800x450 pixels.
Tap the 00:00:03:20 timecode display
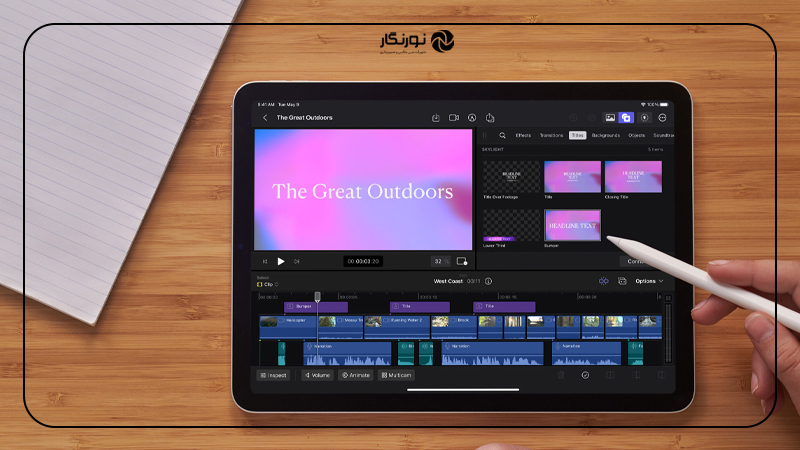click(x=363, y=261)
